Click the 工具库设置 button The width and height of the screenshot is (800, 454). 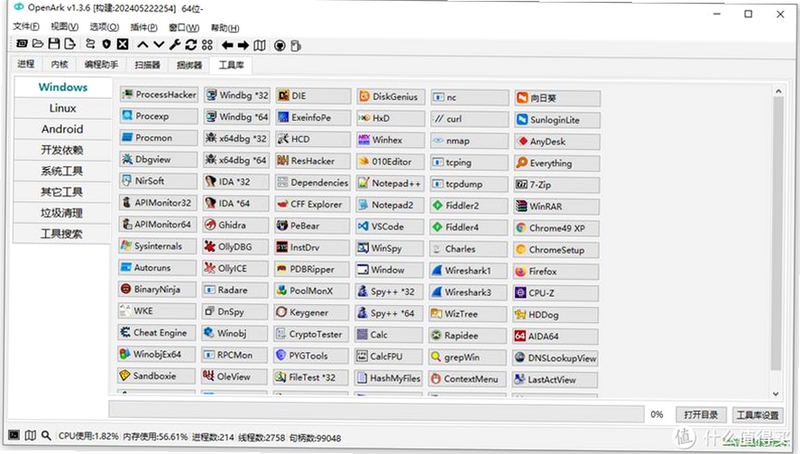758,415
